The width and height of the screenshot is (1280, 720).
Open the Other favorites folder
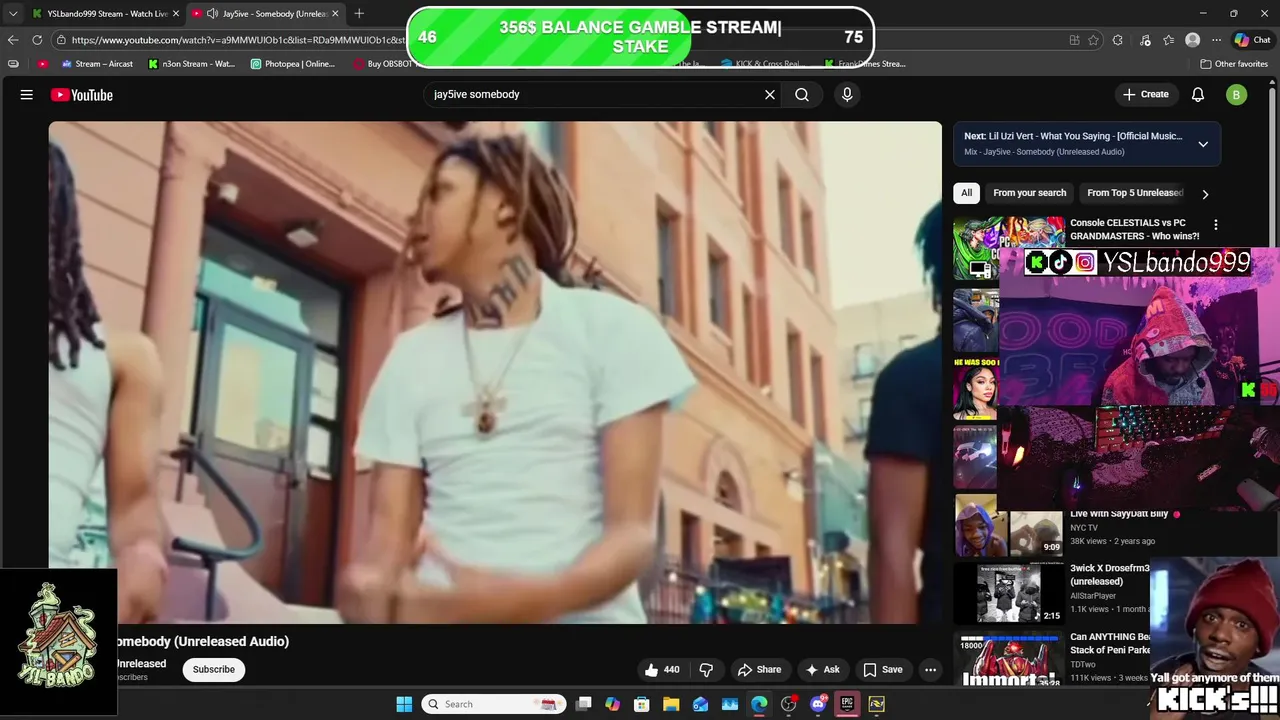1234,64
